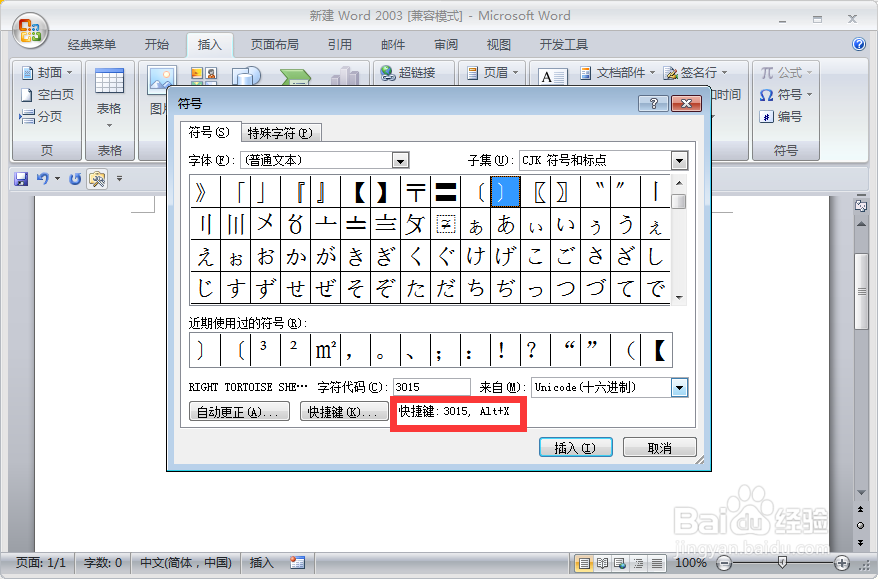878x579 pixels.
Task: Open the 经典菜单 ribbon tab
Action: 92,45
